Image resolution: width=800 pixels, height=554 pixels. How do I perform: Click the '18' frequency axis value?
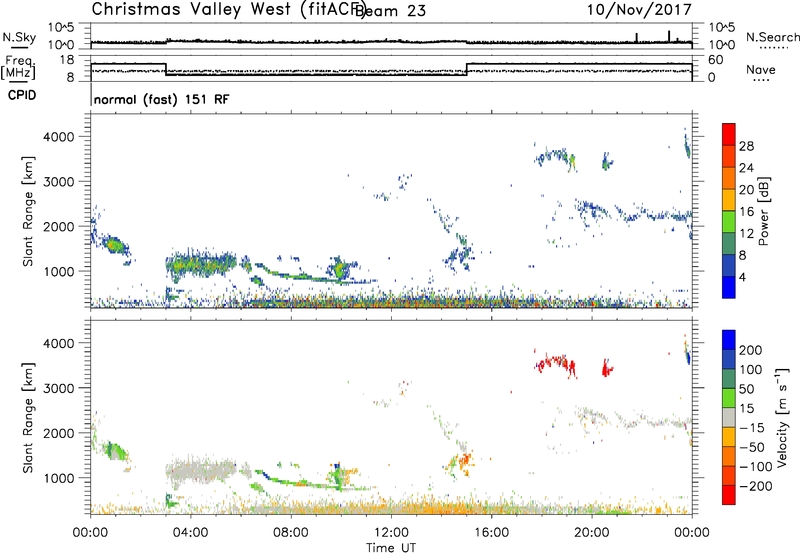(66, 60)
